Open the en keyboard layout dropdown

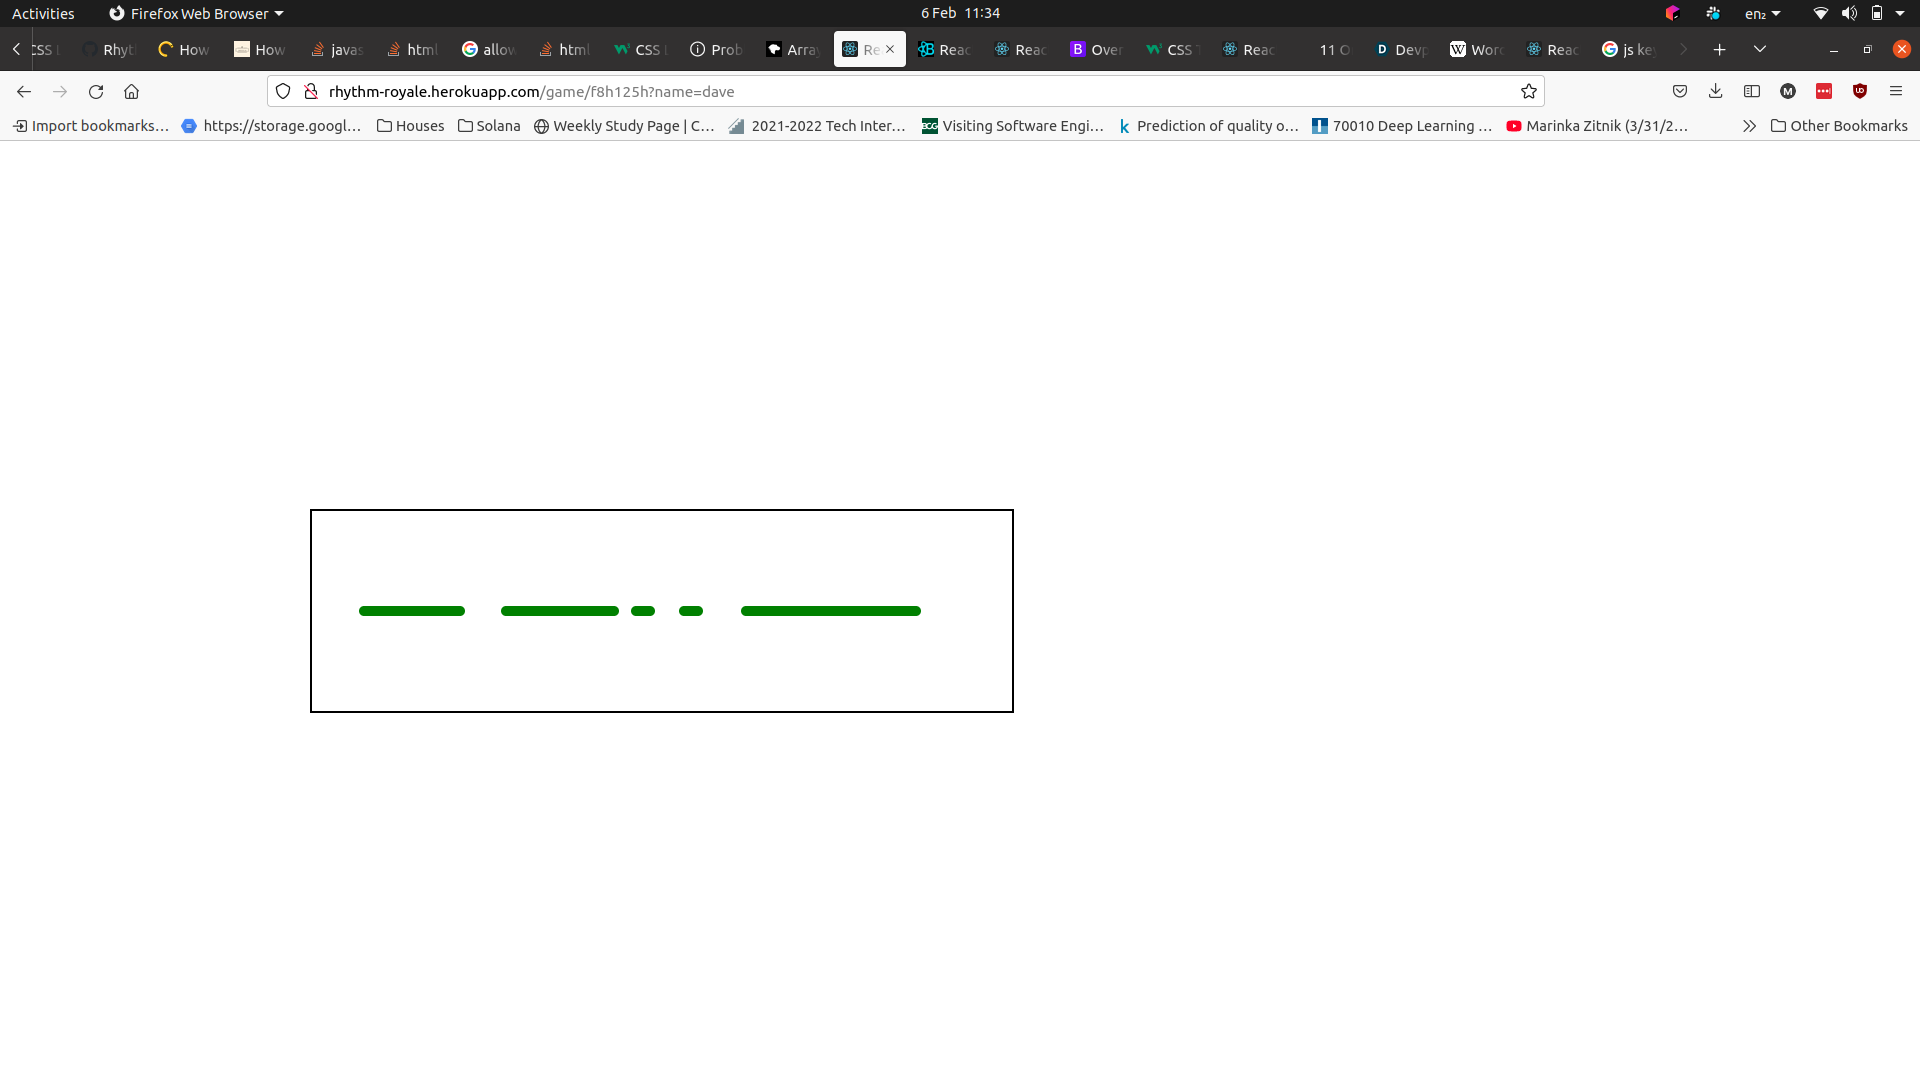point(1762,13)
